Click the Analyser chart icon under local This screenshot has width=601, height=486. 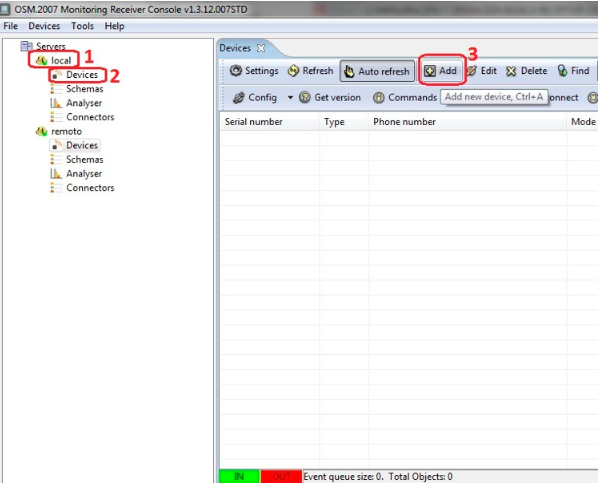(56, 103)
